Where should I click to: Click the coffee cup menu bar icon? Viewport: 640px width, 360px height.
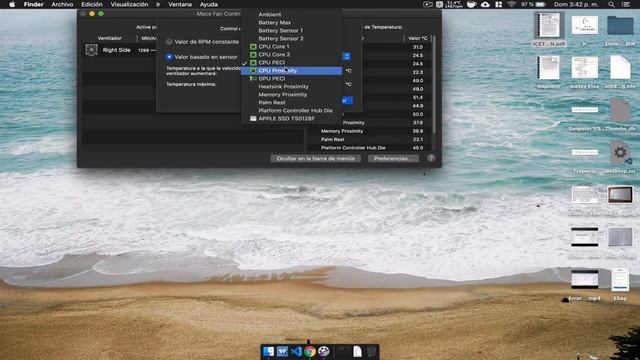click(471, 4)
